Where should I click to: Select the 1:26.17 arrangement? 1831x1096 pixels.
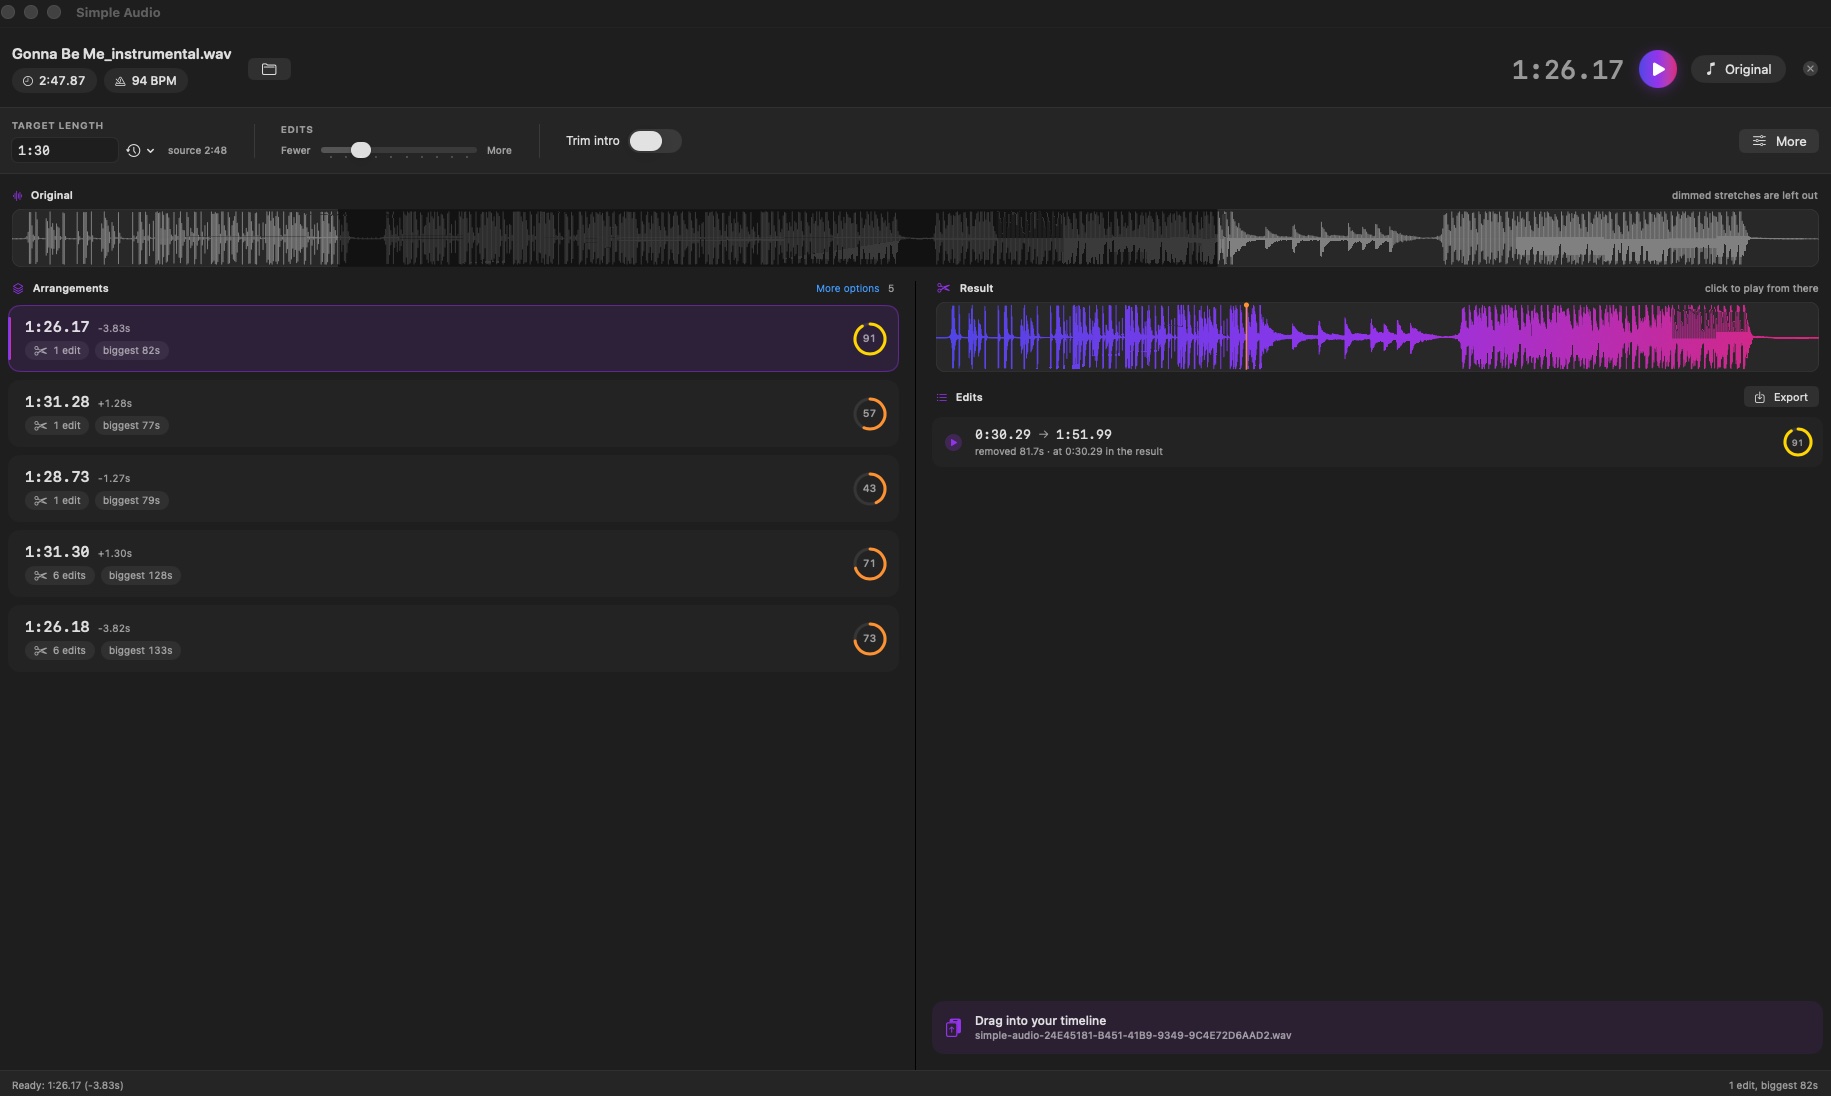point(453,338)
